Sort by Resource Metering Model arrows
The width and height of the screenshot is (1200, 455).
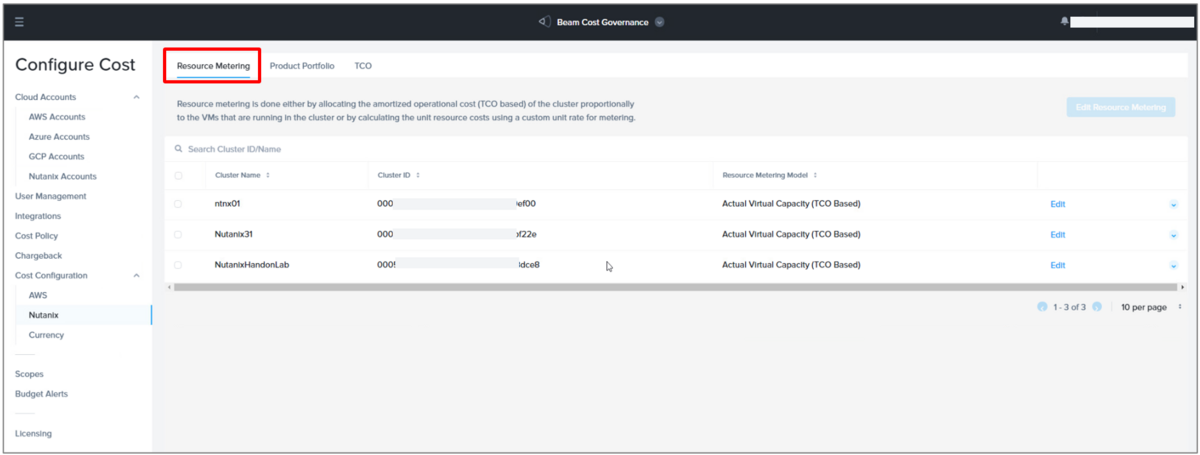(815, 175)
